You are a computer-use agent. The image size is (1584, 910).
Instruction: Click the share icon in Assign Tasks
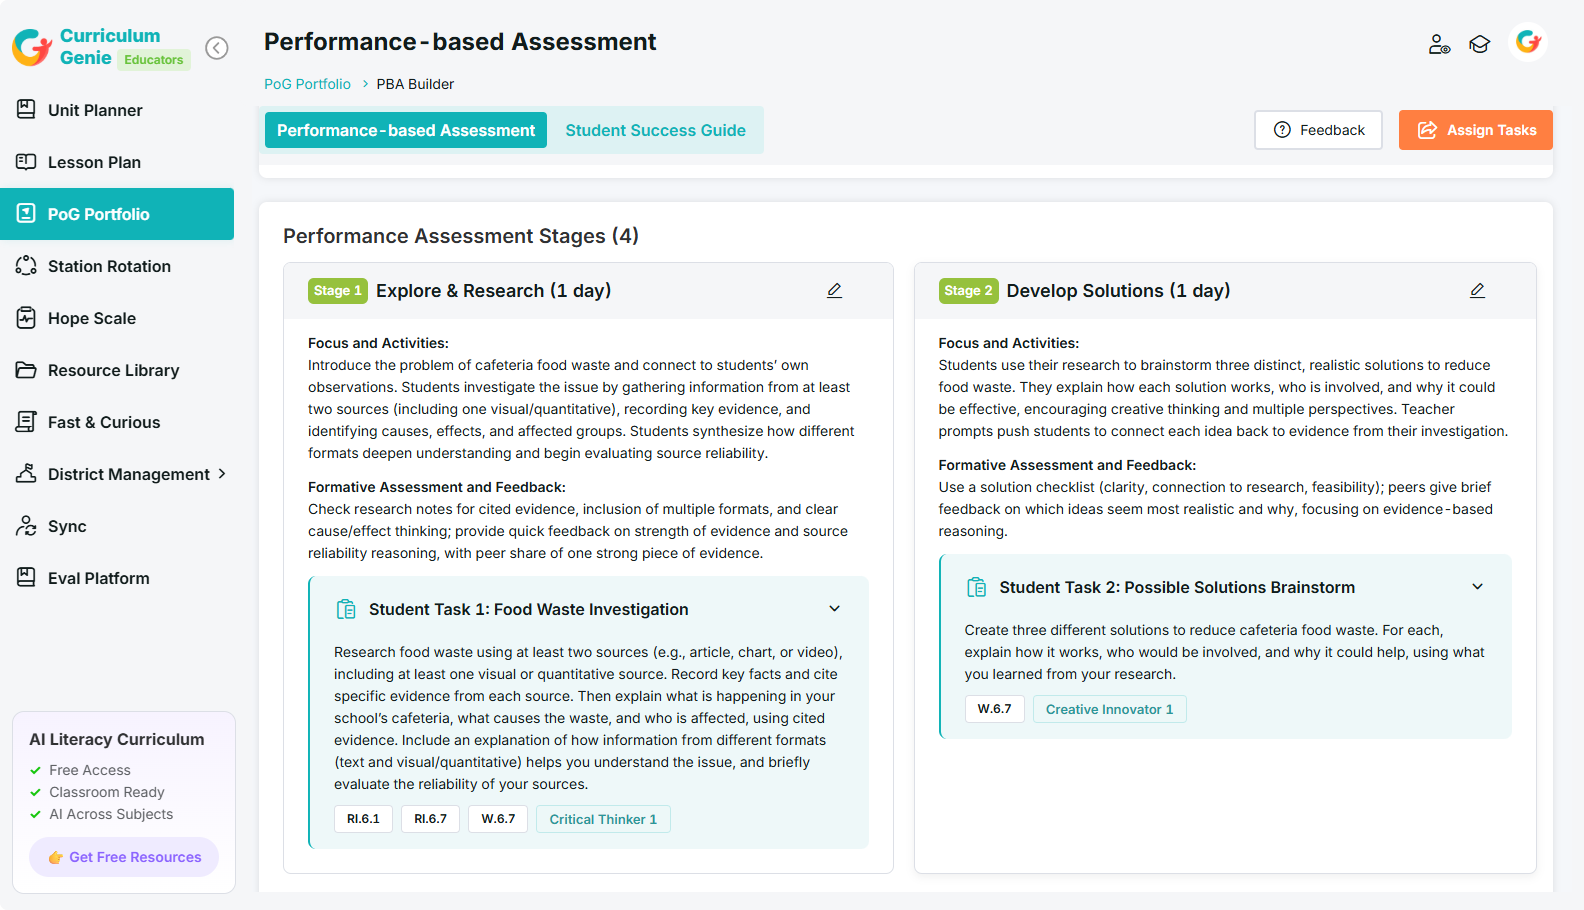1427,130
